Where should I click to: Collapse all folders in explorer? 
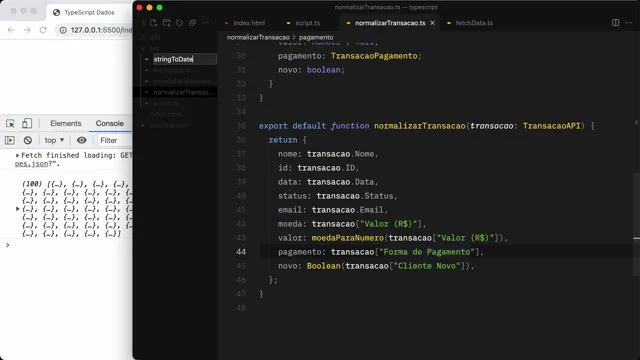[x=192, y=23]
